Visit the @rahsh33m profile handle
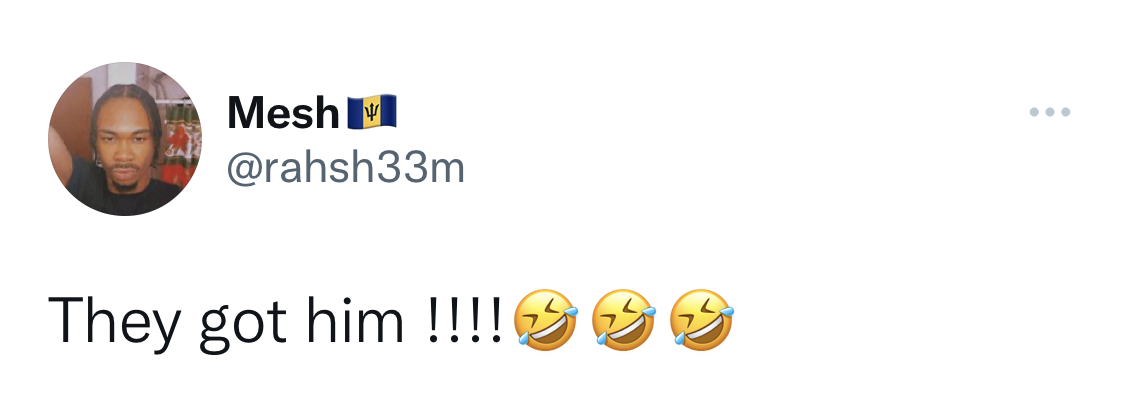Image resolution: width=1125 pixels, height=396 pixels. 346,169
